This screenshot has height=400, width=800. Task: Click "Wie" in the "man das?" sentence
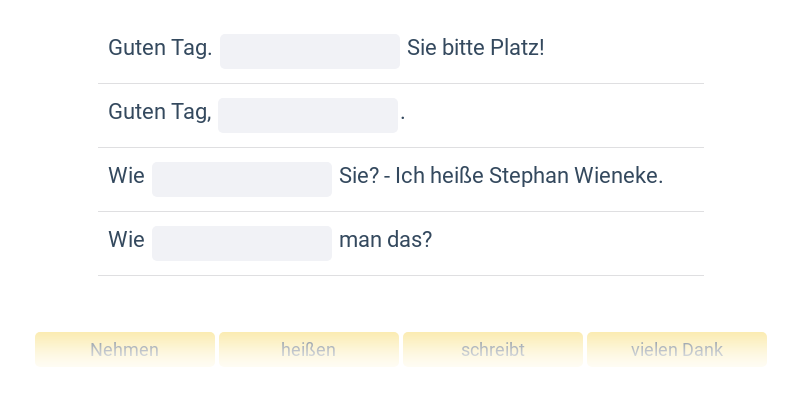coord(127,240)
